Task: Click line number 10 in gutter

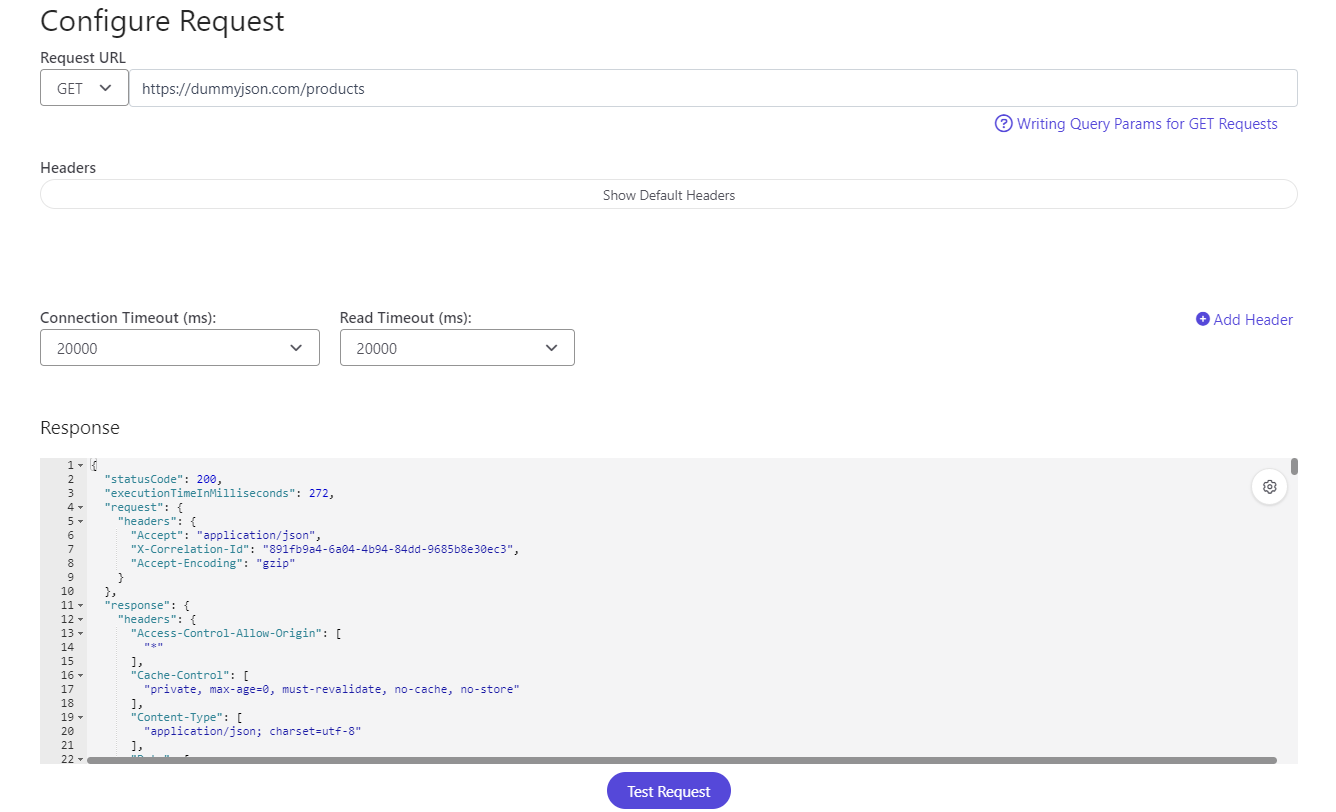Action: (68, 591)
